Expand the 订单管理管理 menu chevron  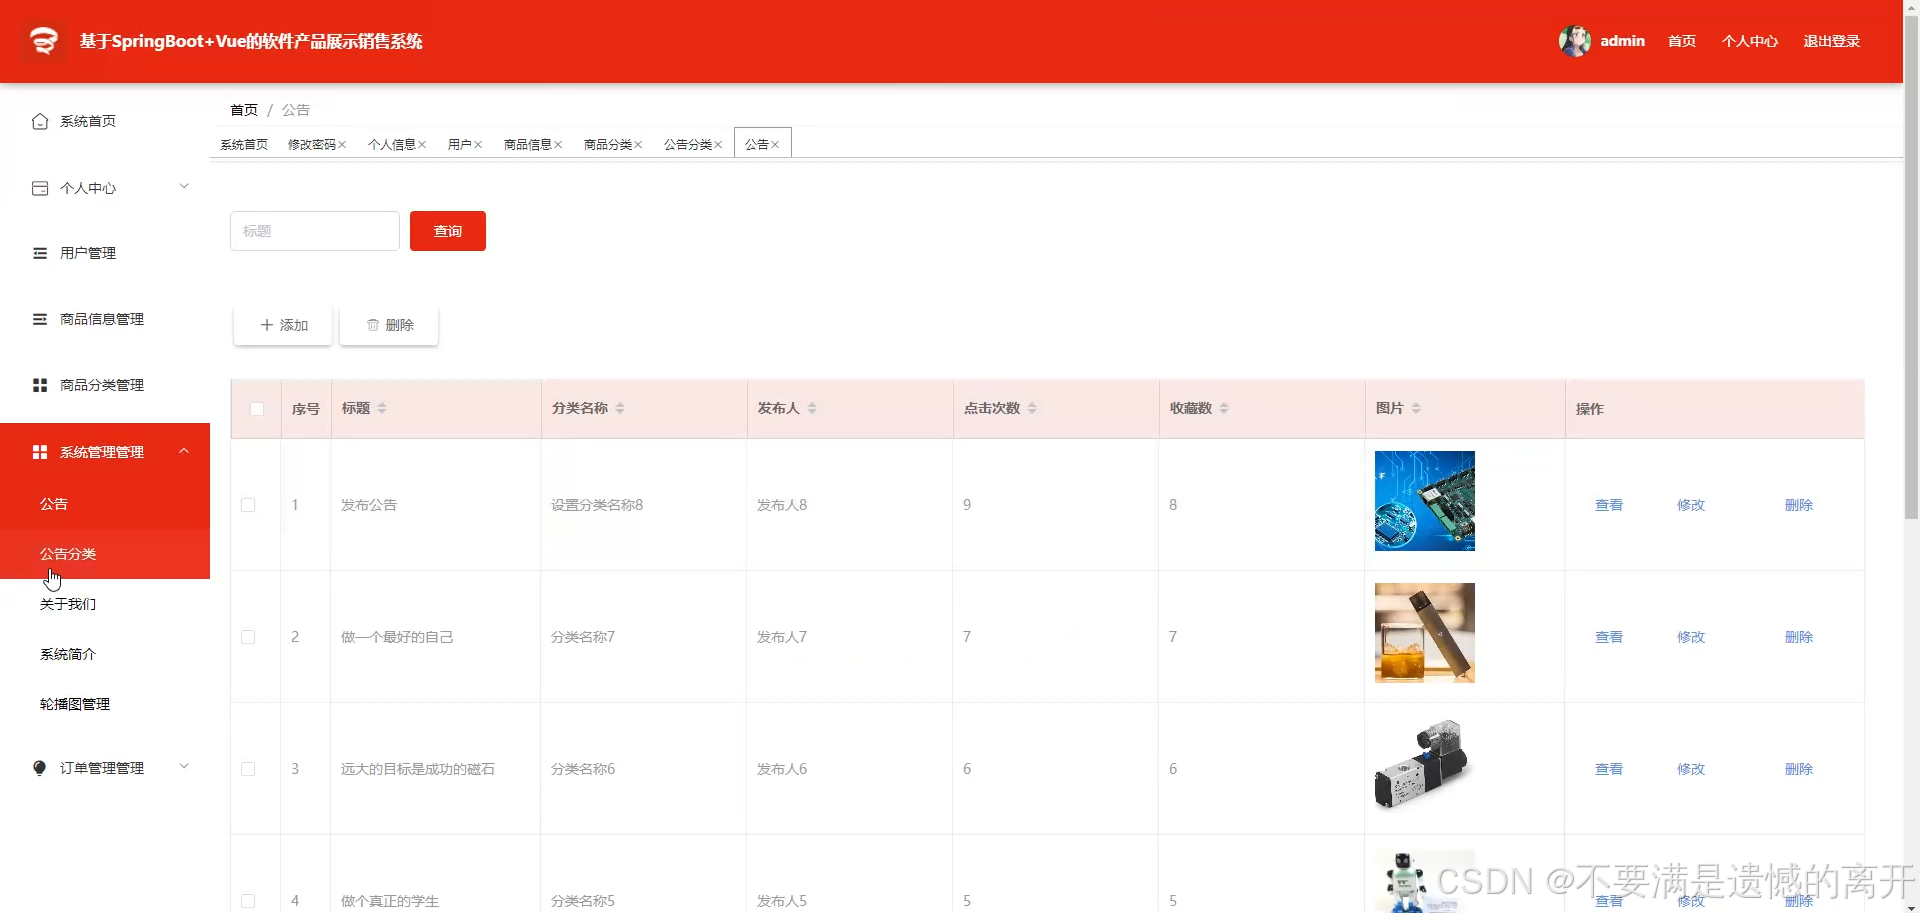(184, 767)
